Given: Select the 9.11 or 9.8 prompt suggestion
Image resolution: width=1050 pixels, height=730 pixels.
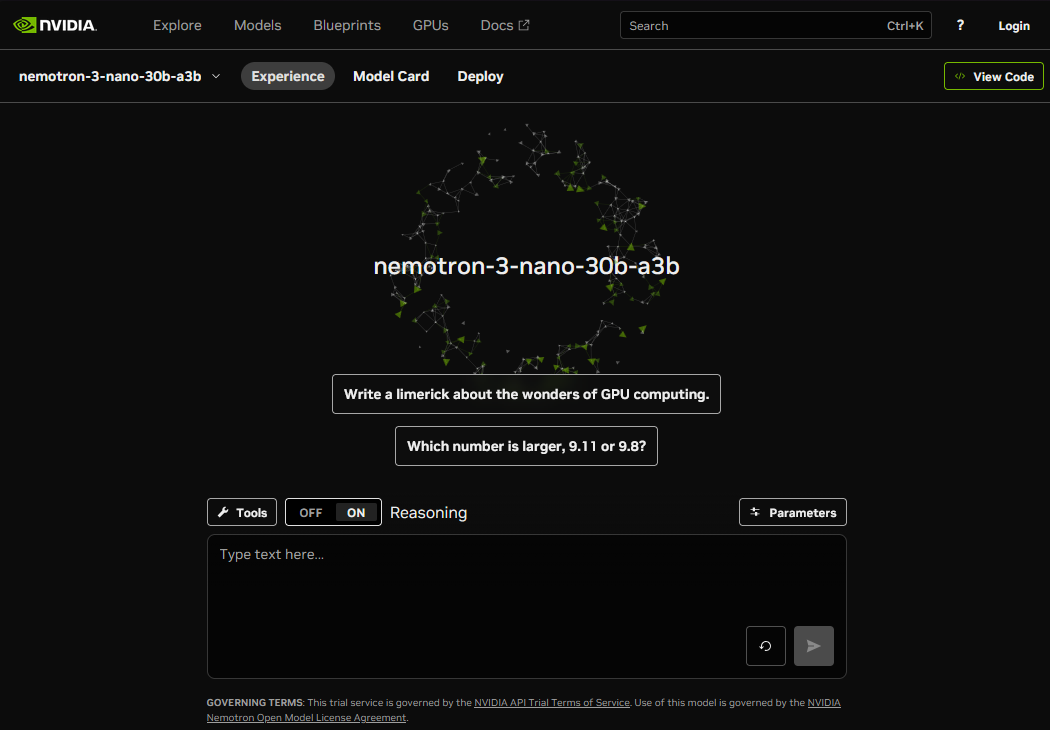Looking at the screenshot, I should (x=526, y=446).
